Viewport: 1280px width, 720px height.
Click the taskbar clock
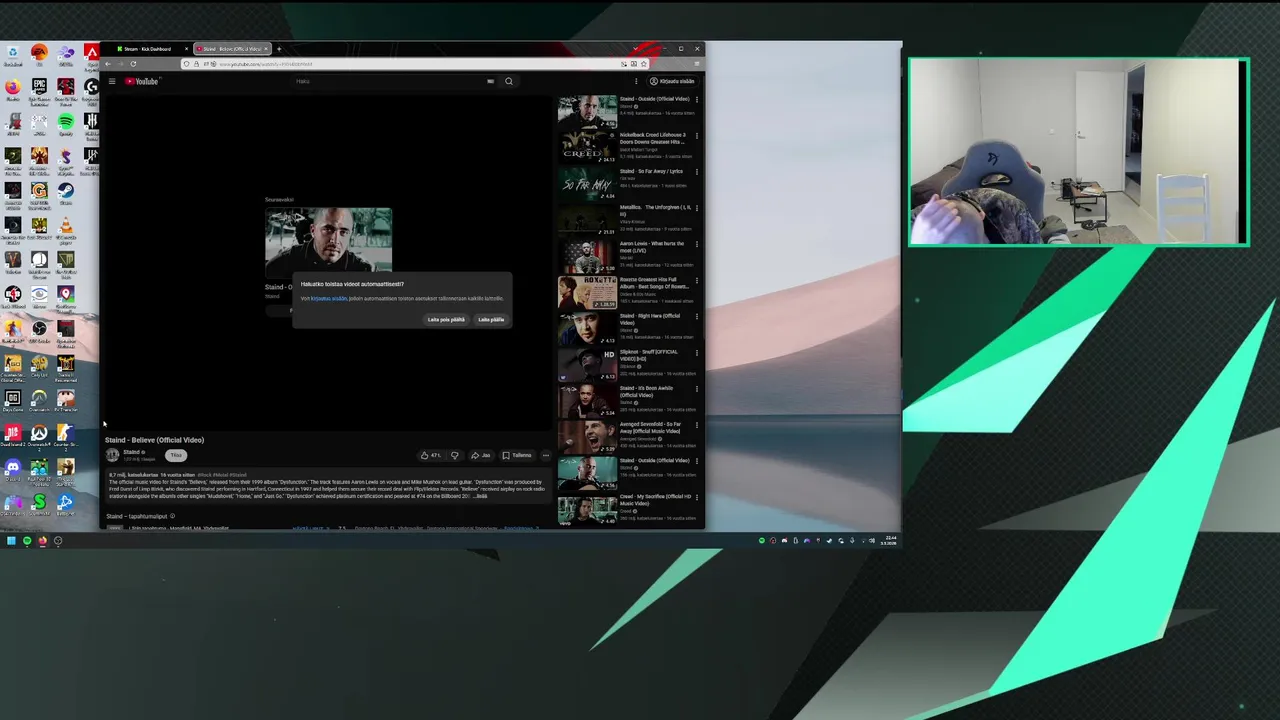(x=890, y=541)
